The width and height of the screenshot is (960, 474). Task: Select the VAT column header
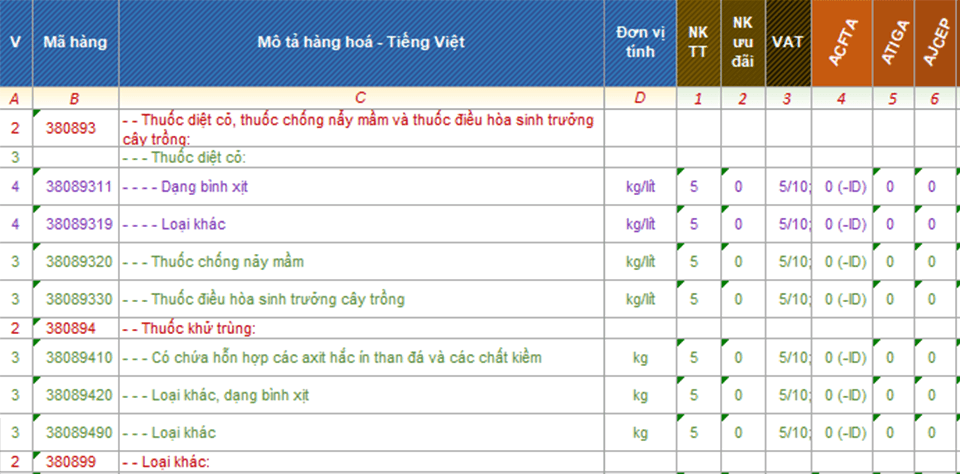pos(788,43)
